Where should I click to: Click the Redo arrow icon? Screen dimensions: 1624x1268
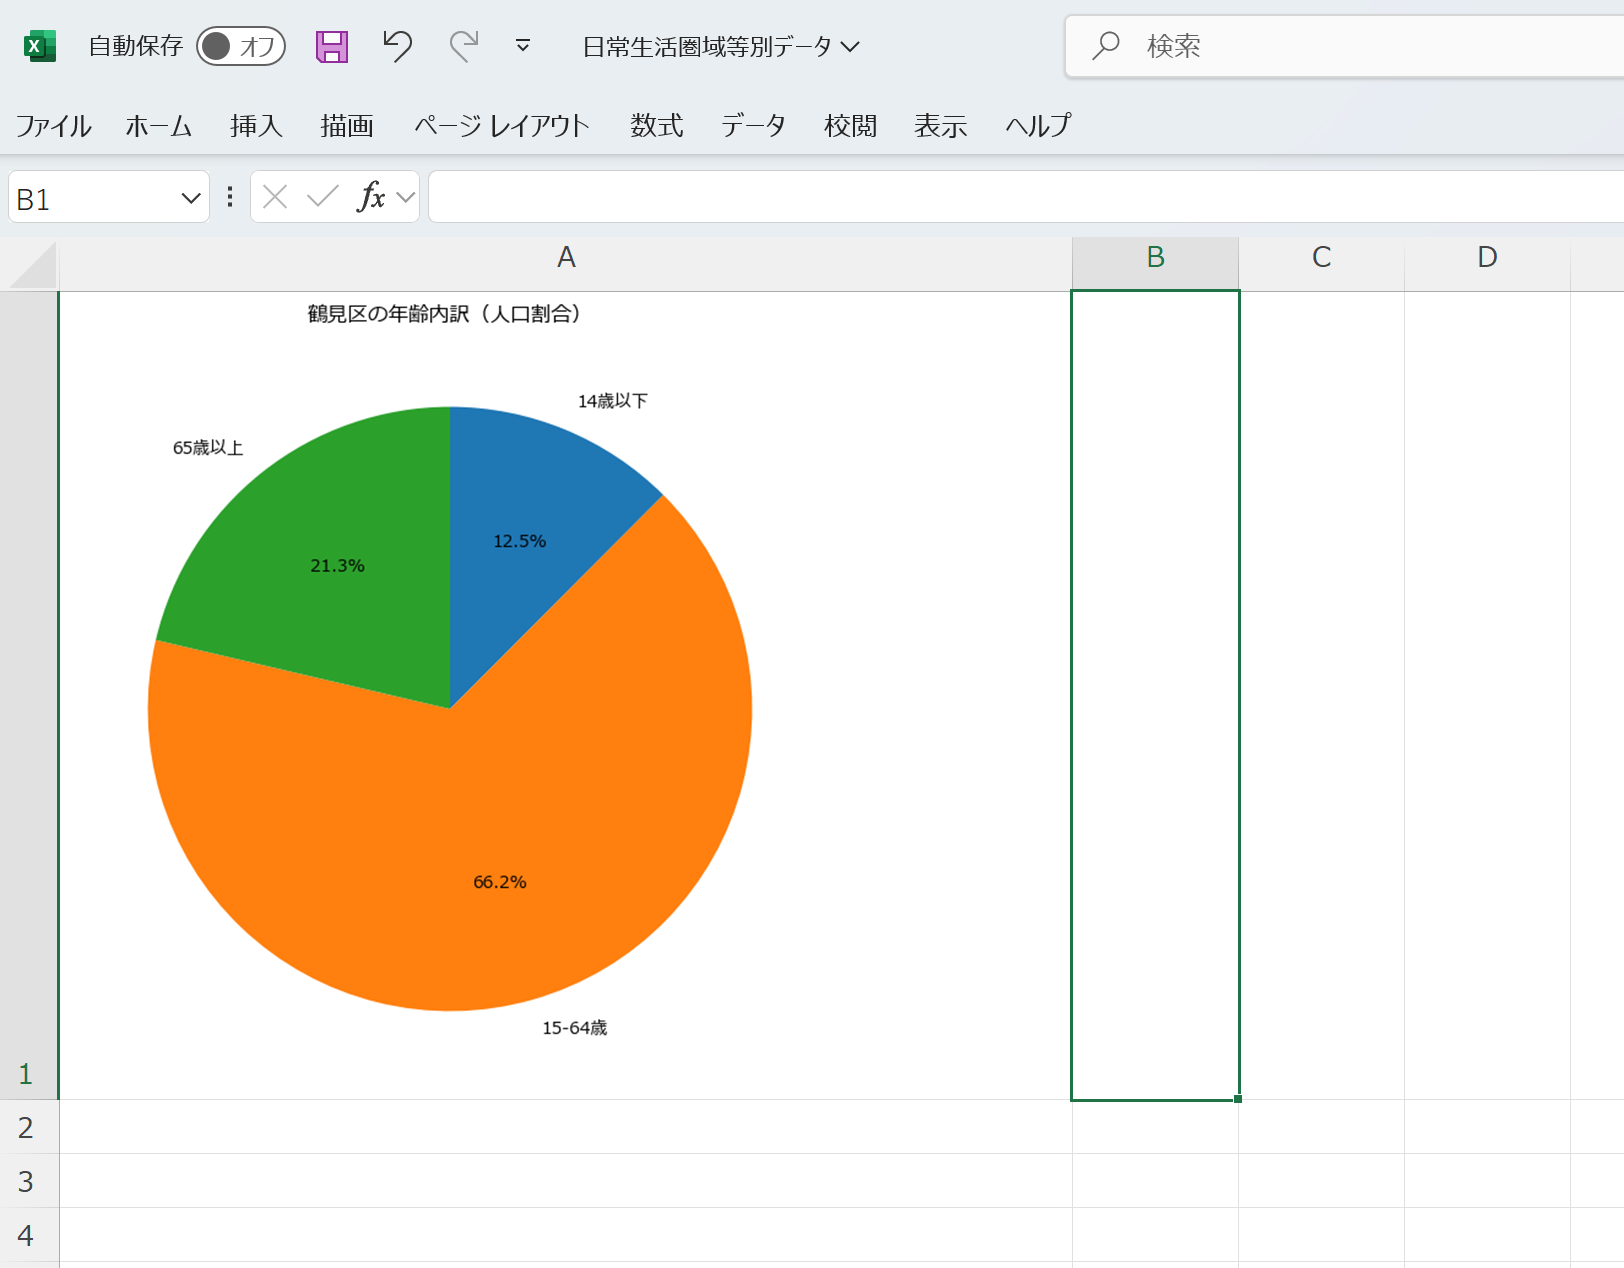tap(463, 46)
